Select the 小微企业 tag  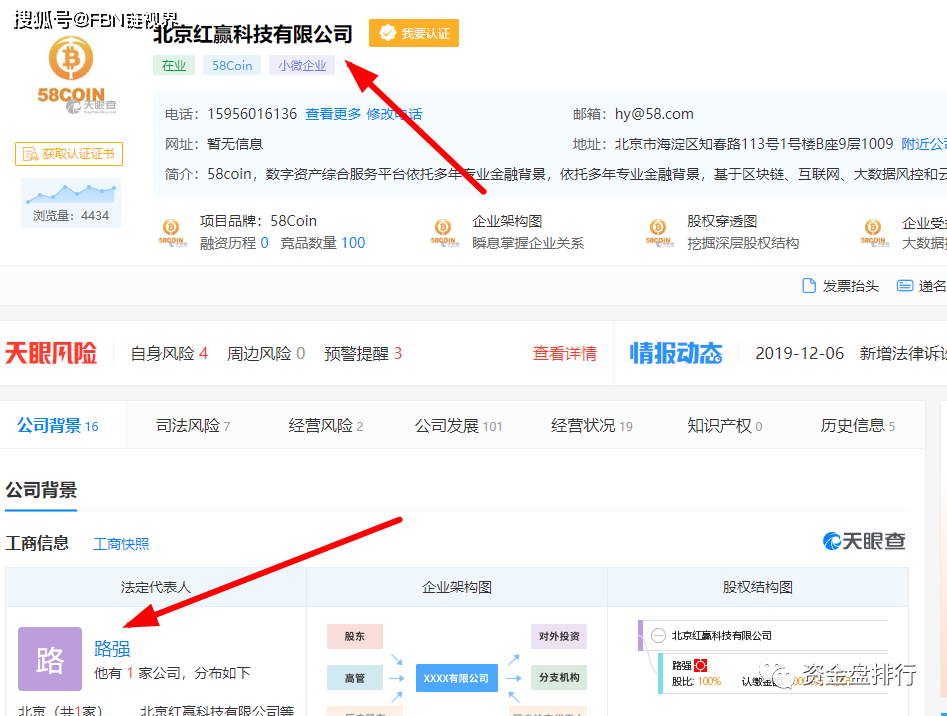coord(302,65)
